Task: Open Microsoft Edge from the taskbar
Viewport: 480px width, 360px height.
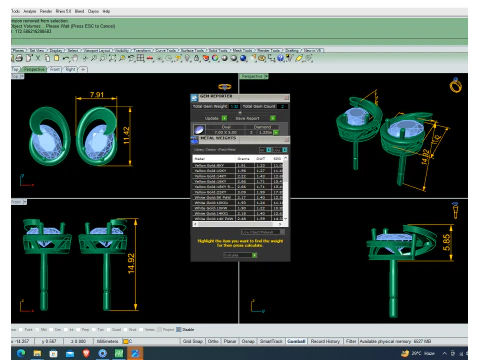Action: point(21,353)
